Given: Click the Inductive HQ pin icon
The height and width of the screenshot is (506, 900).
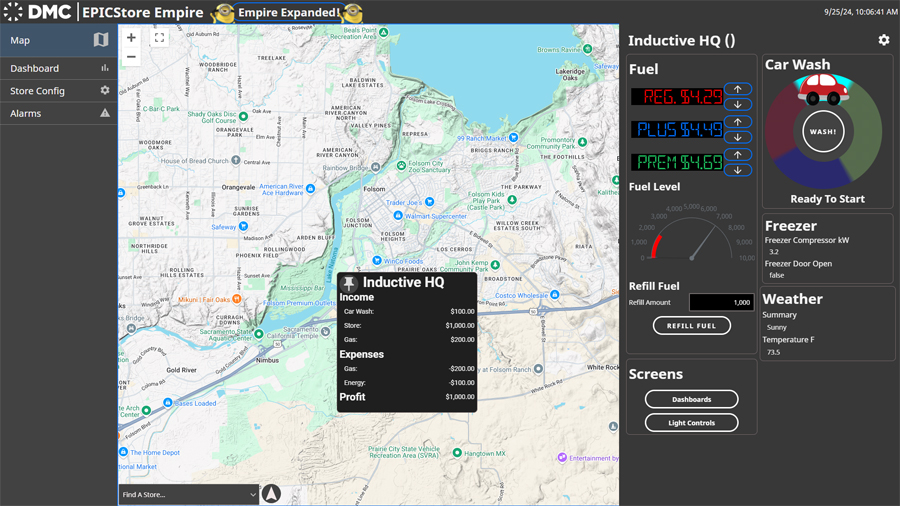Looking at the screenshot, I should point(349,283).
